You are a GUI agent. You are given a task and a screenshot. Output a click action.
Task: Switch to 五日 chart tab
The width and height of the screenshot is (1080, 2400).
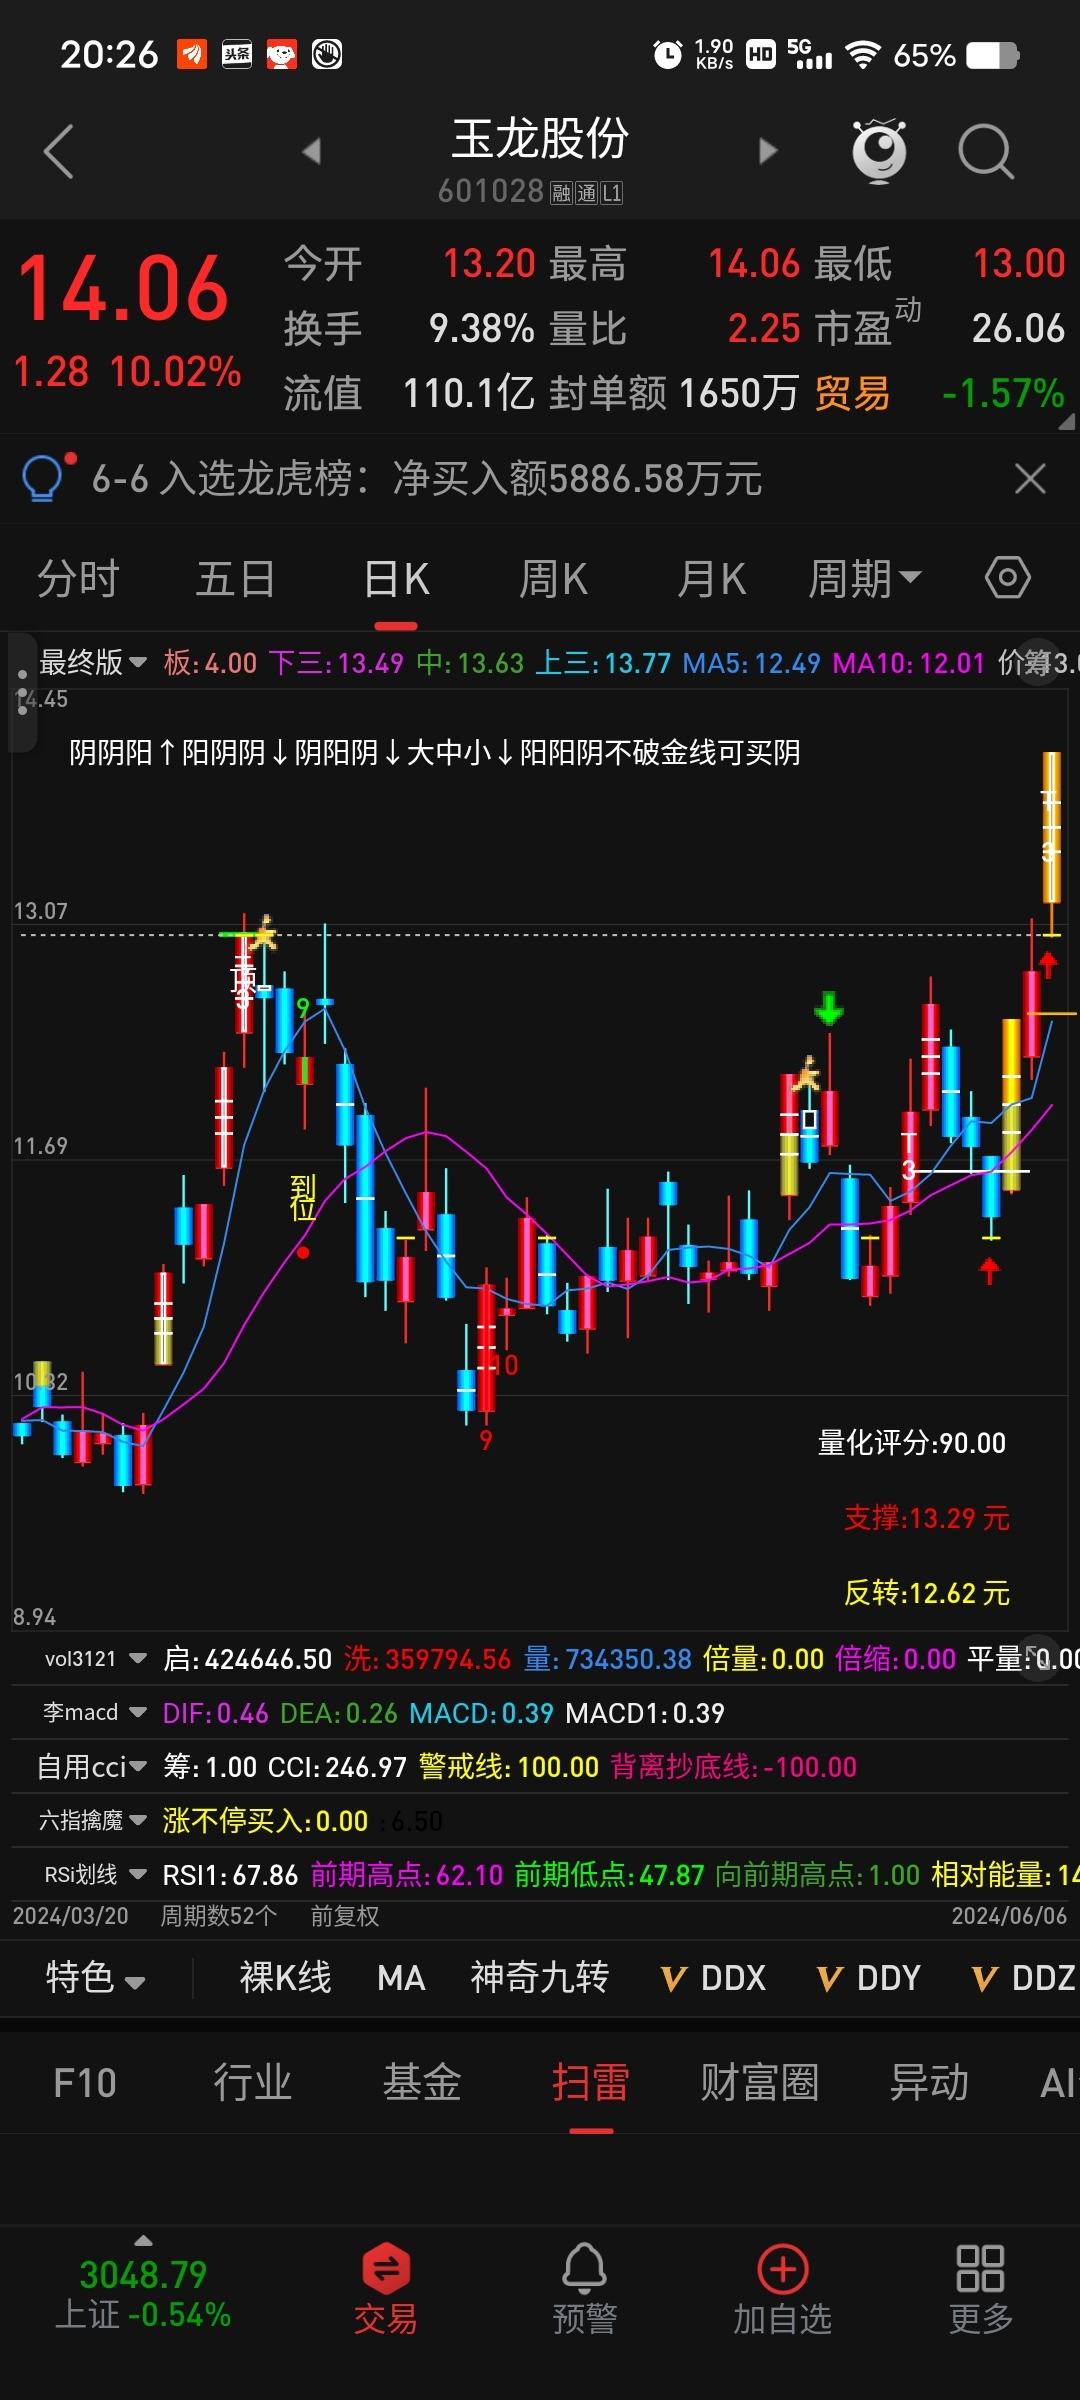click(236, 579)
